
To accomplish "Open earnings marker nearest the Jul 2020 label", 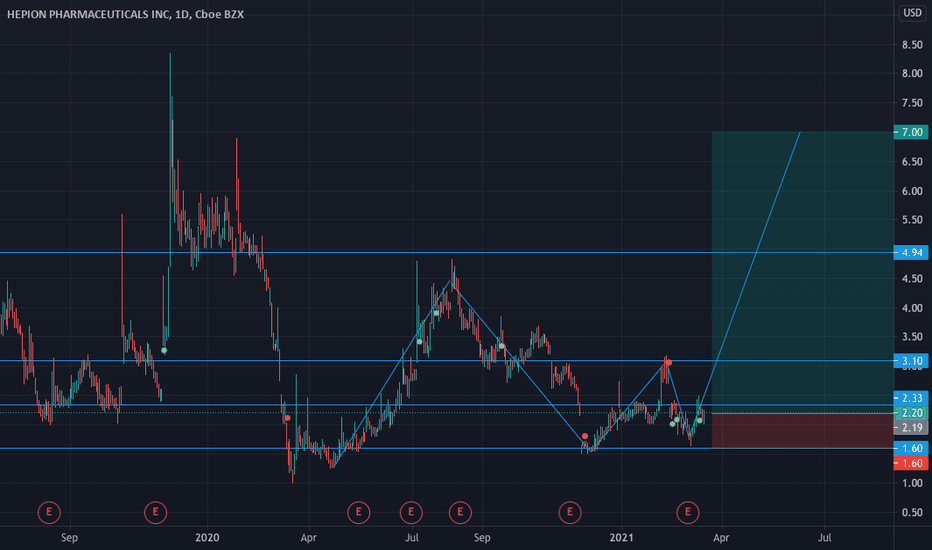I will click(x=411, y=512).
